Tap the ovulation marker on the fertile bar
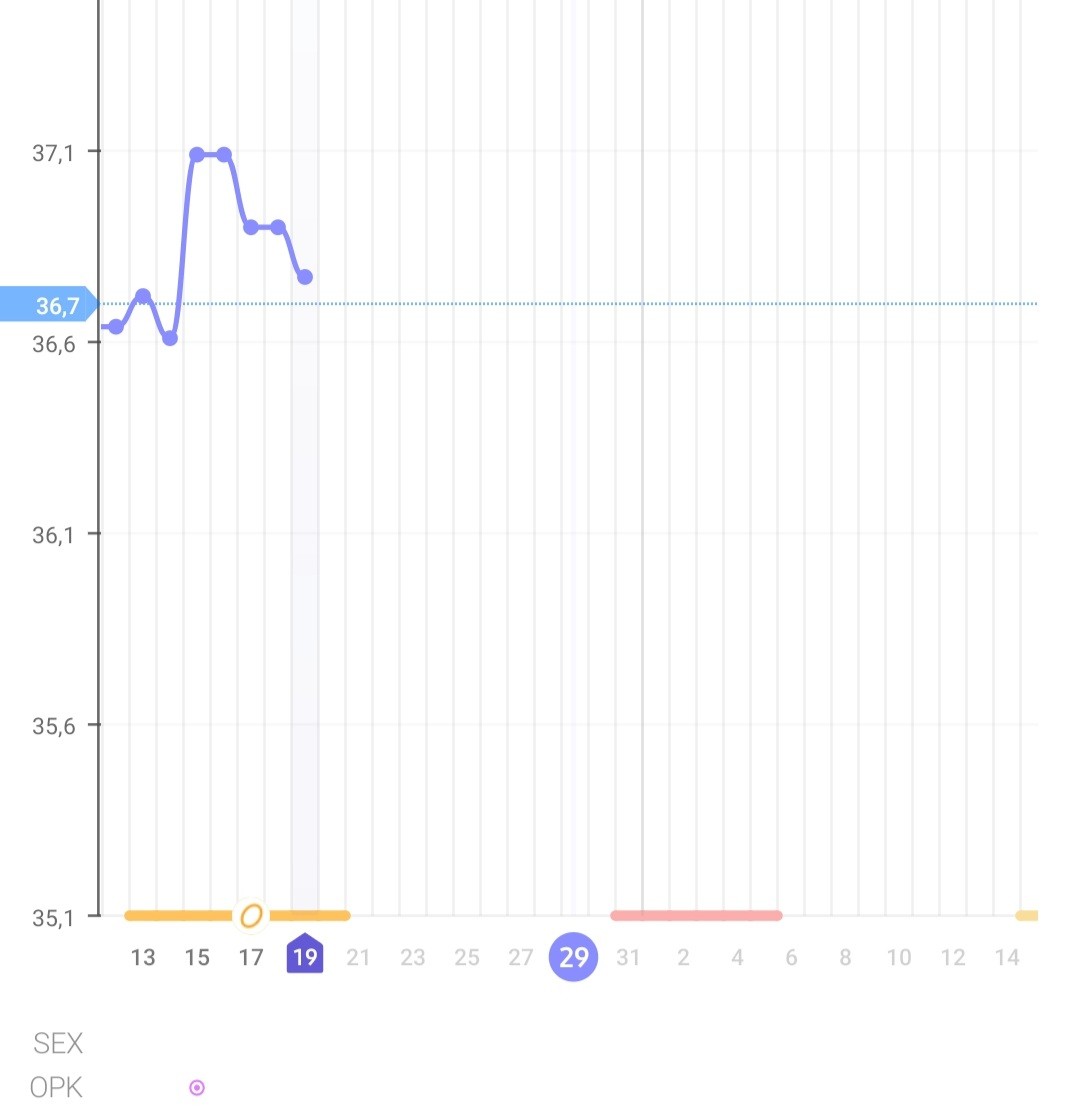 (251, 915)
